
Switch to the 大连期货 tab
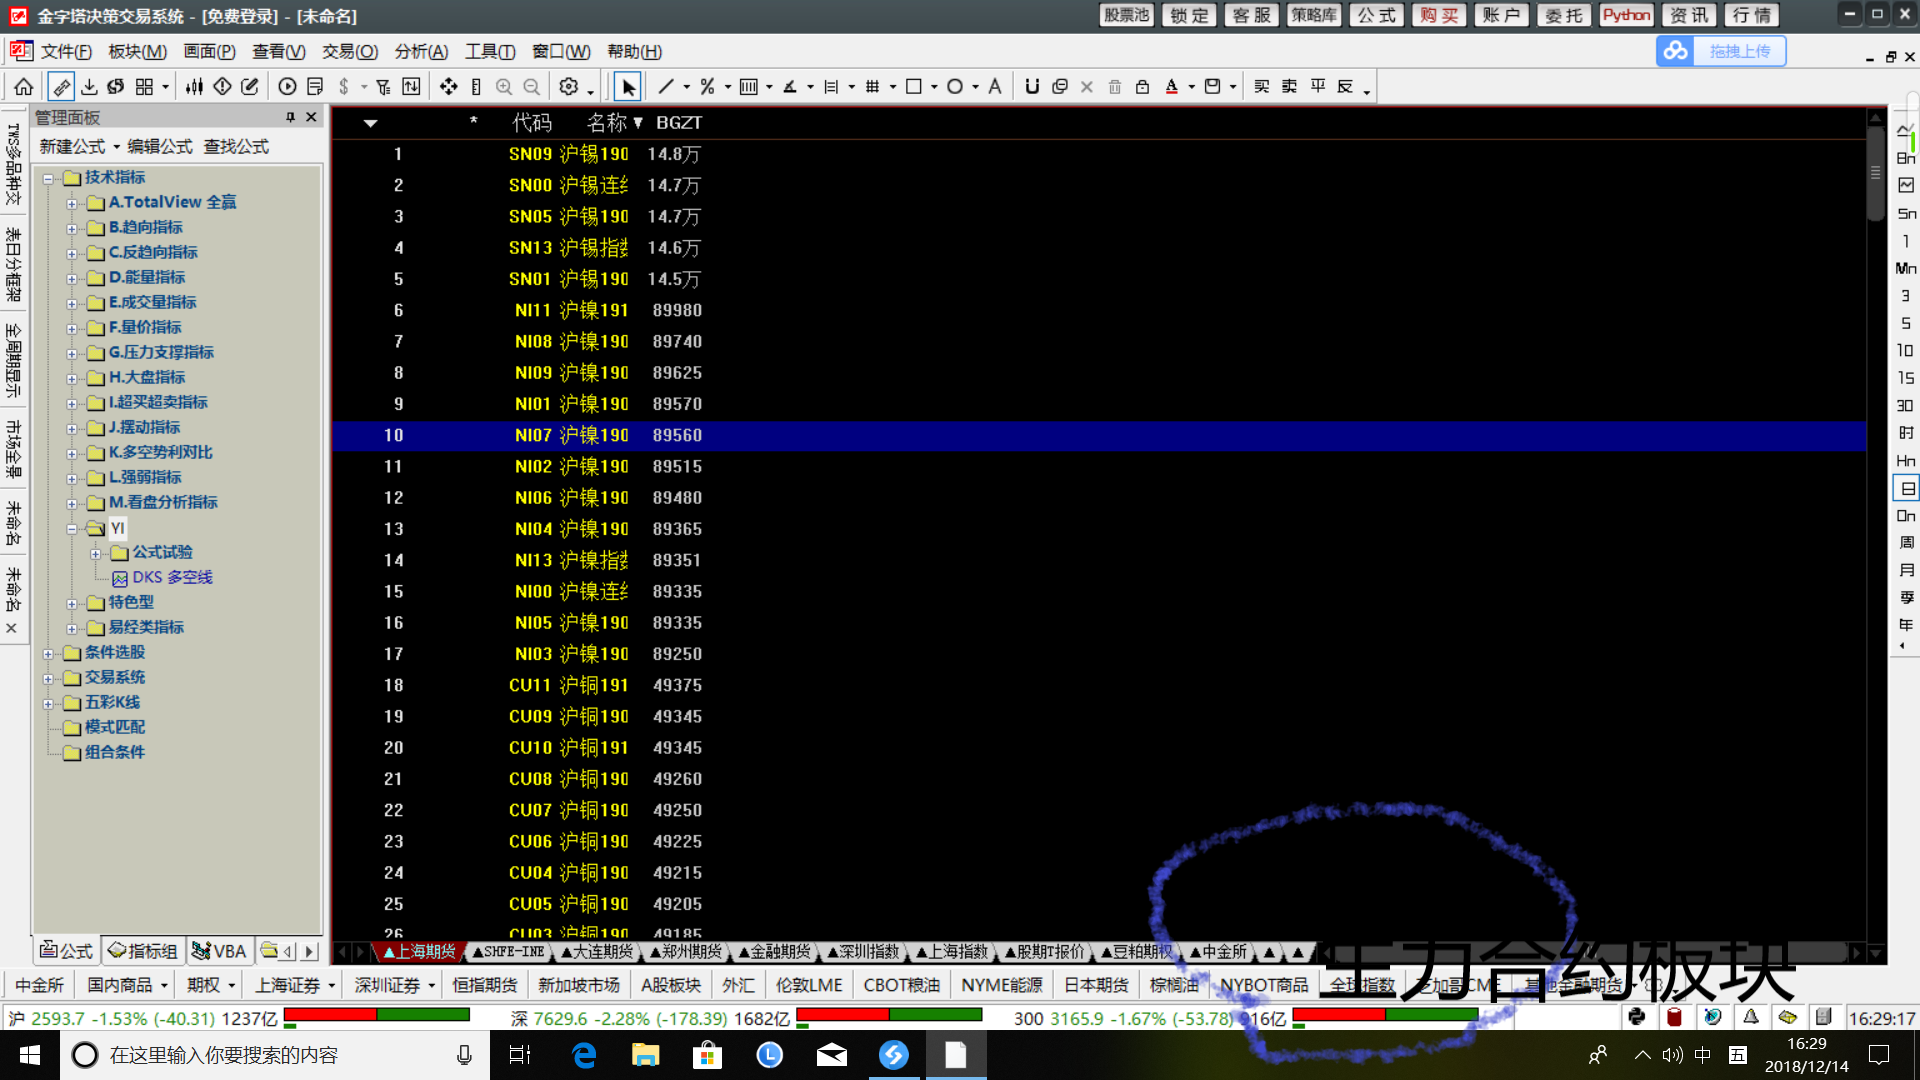coord(597,952)
